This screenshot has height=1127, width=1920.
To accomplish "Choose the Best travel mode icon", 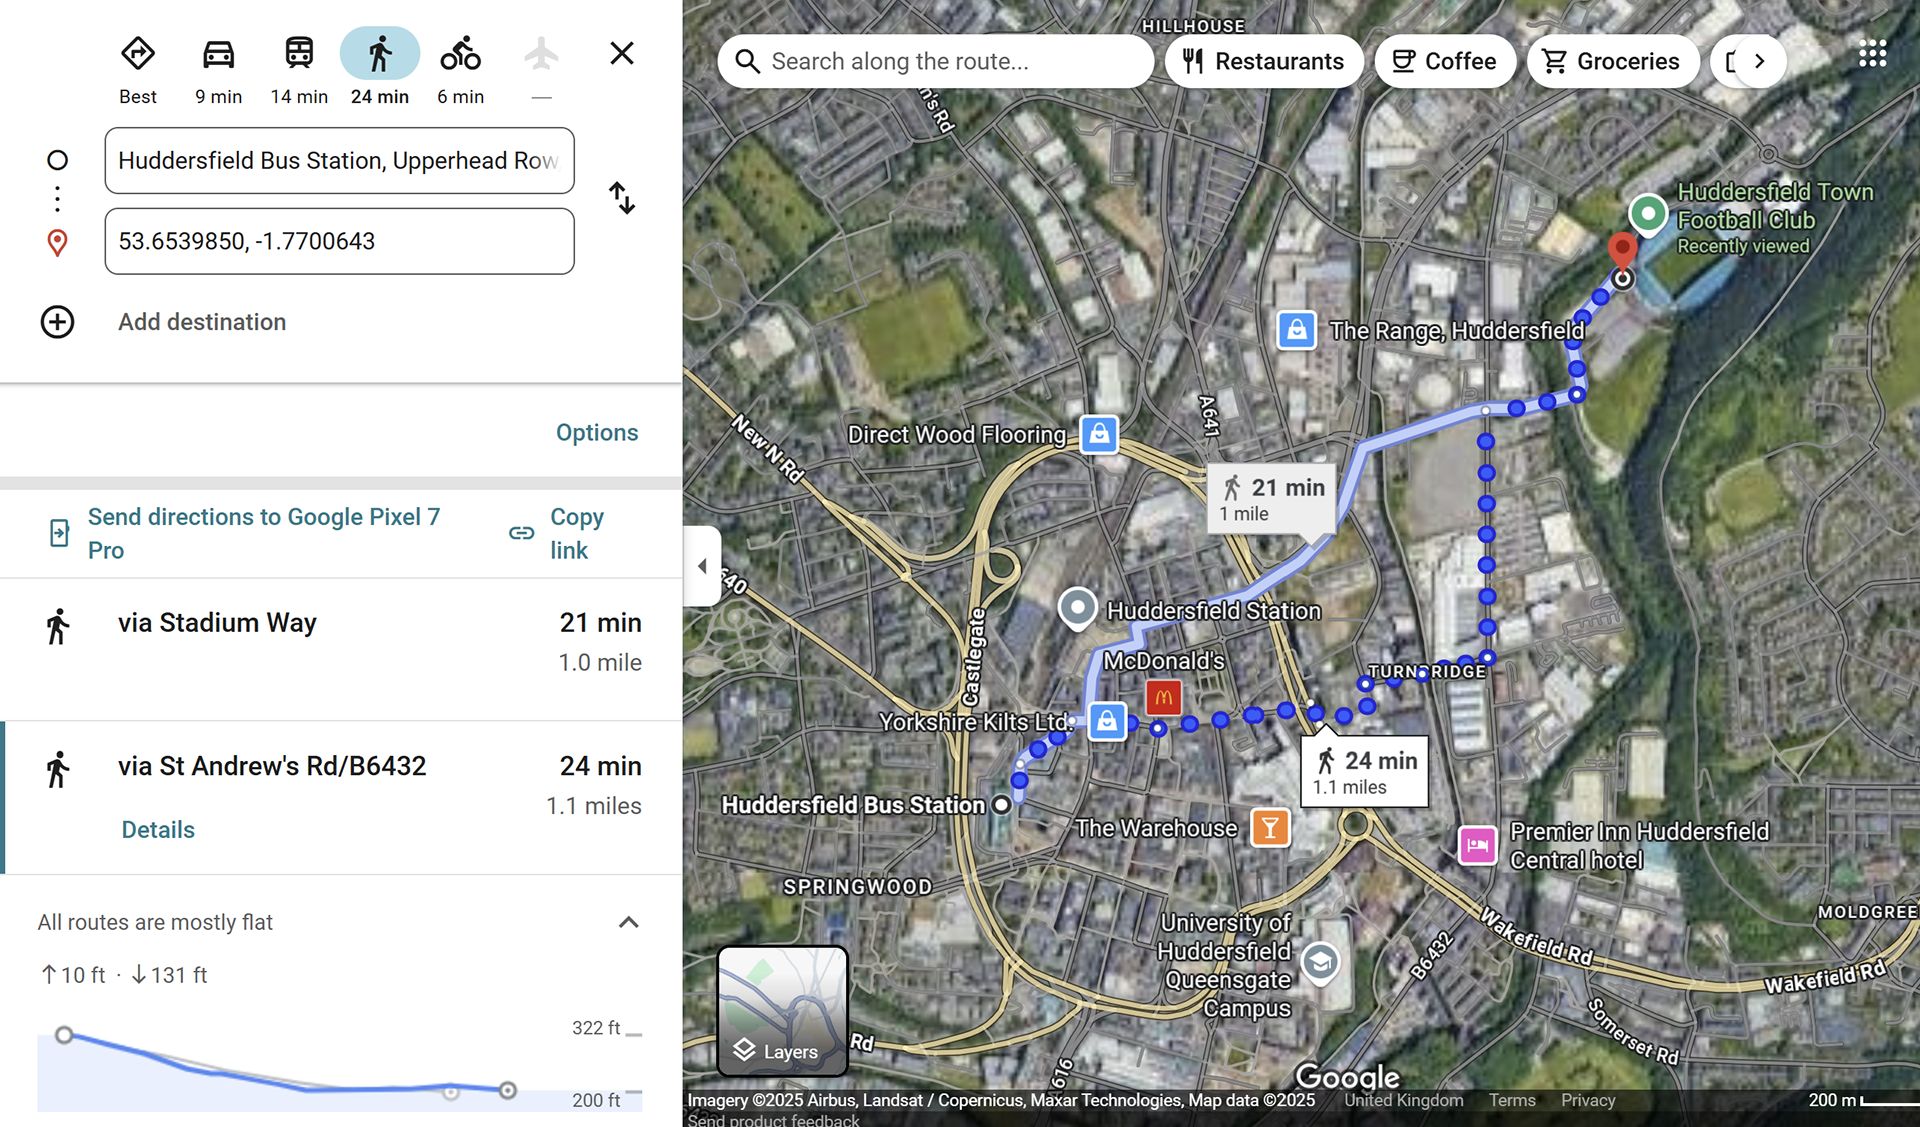I will 138,54.
